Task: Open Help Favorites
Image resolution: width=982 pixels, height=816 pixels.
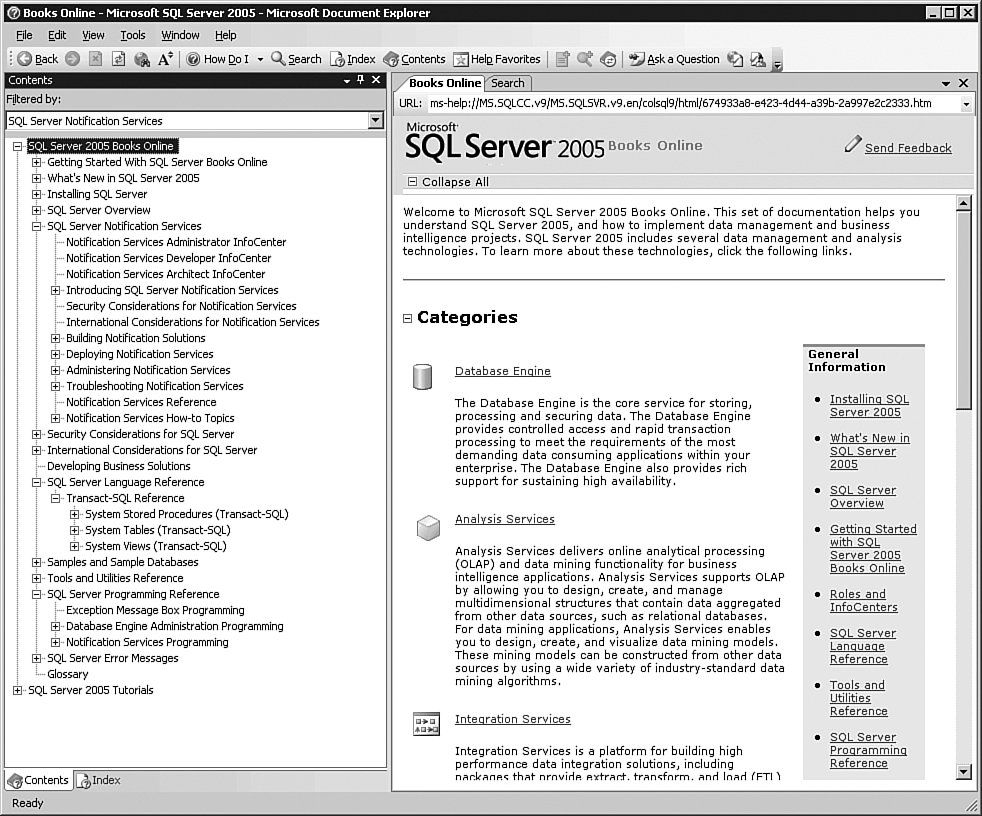Action: [497, 59]
